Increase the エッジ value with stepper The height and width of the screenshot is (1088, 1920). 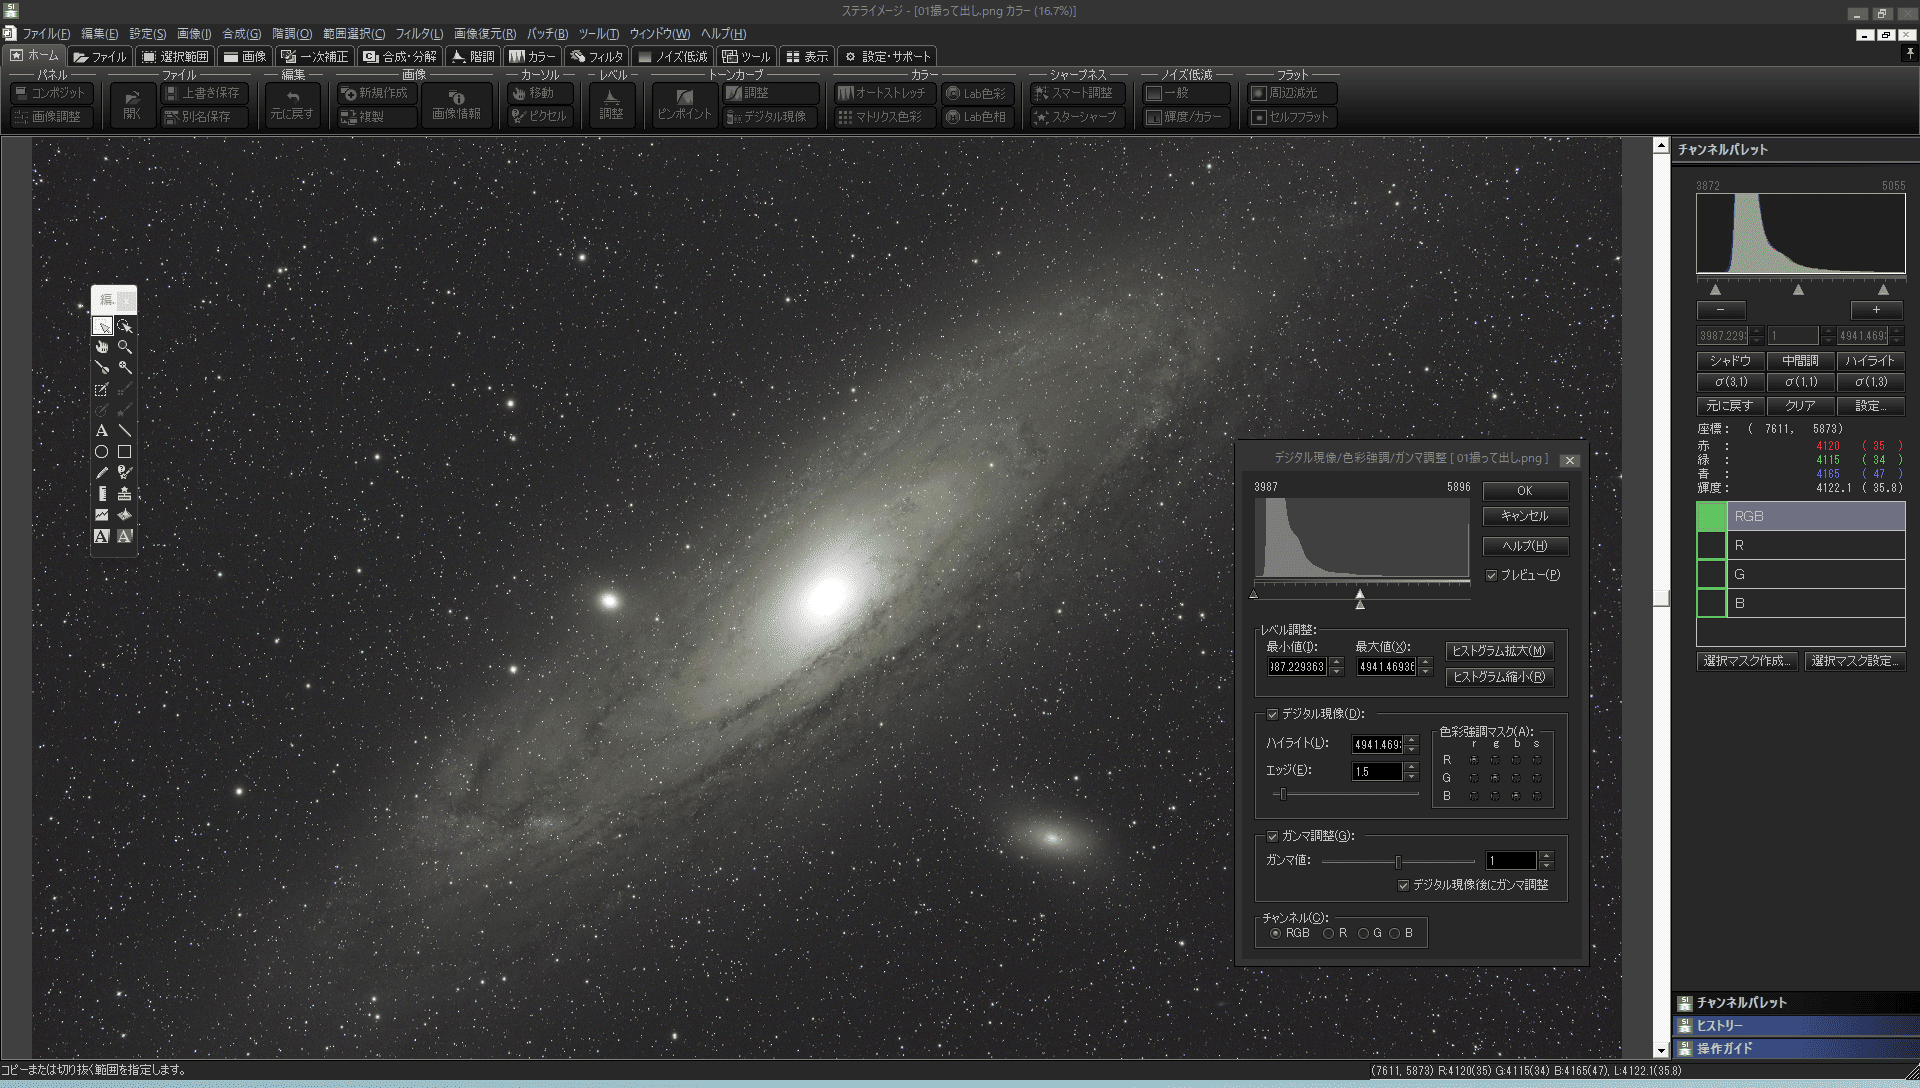click(x=1412, y=767)
